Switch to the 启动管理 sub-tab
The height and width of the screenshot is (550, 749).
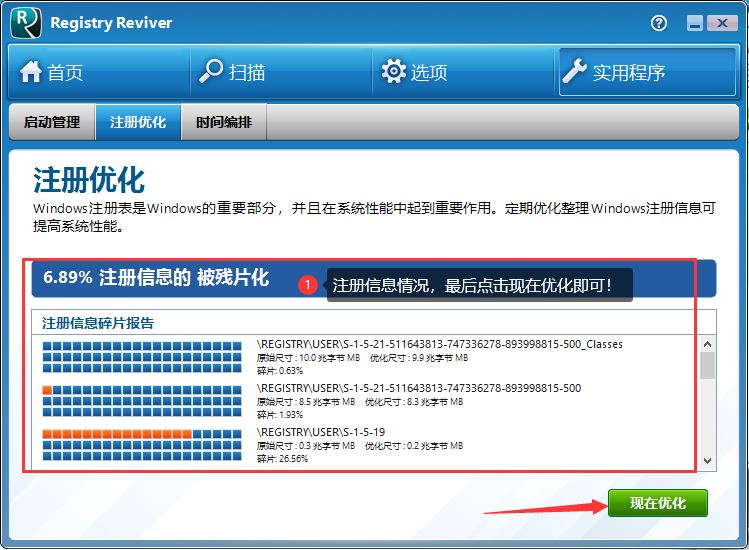point(52,122)
